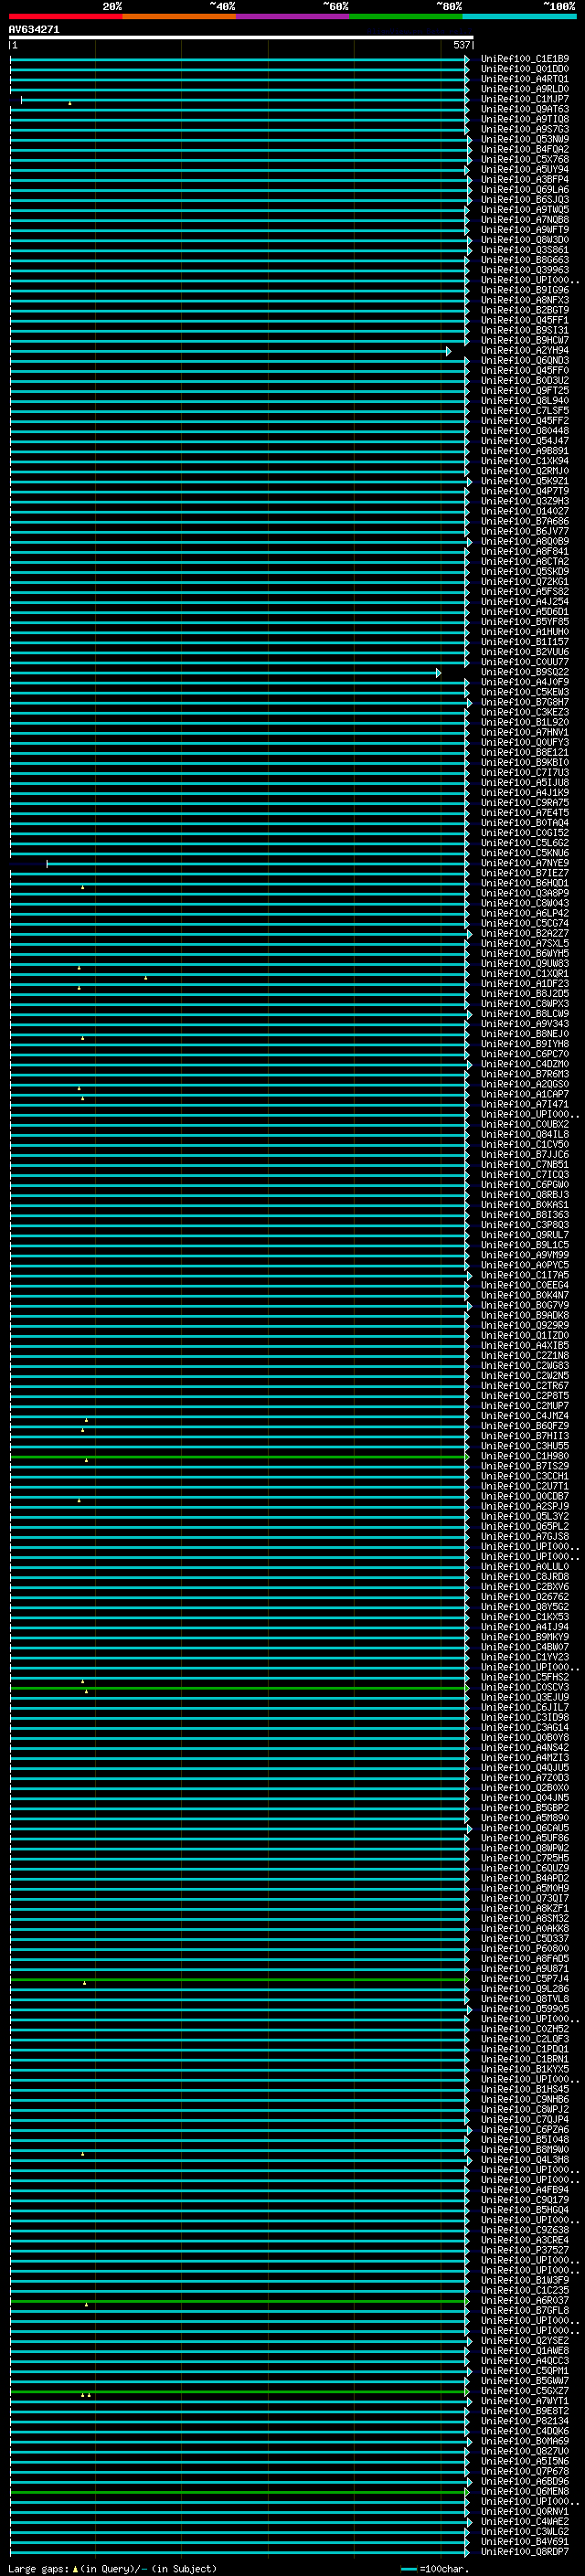Select the UniRef100_A8NFX3 hit label
This screenshot has width=585, height=2576.
pyautogui.click(x=524, y=300)
